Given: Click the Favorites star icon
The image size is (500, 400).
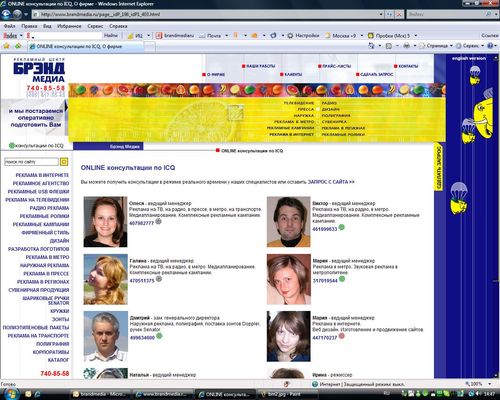Looking at the screenshot, I should click(6, 46).
